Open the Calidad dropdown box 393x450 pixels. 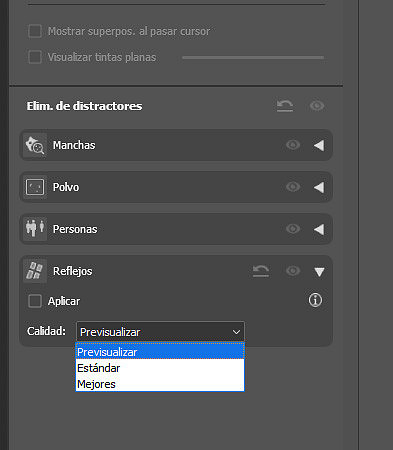(160, 332)
